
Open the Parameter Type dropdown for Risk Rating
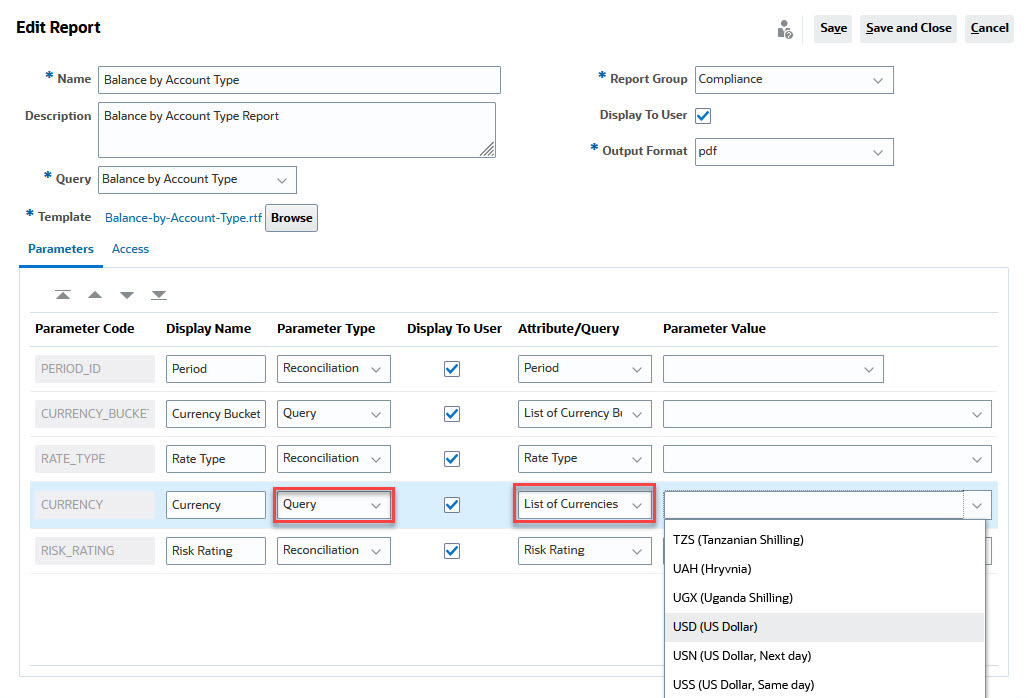pyautogui.click(x=334, y=551)
